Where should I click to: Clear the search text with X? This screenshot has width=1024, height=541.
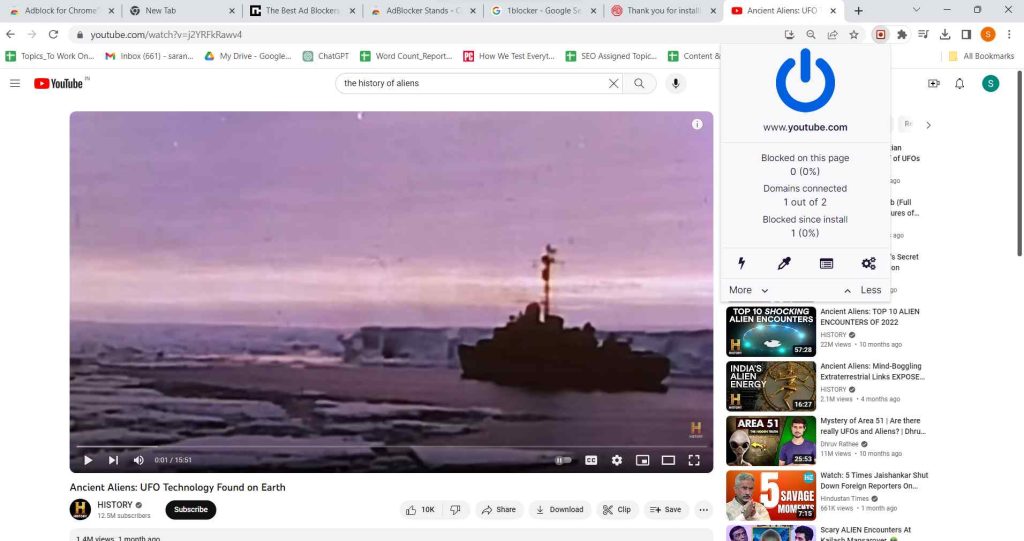pyautogui.click(x=613, y=84)
